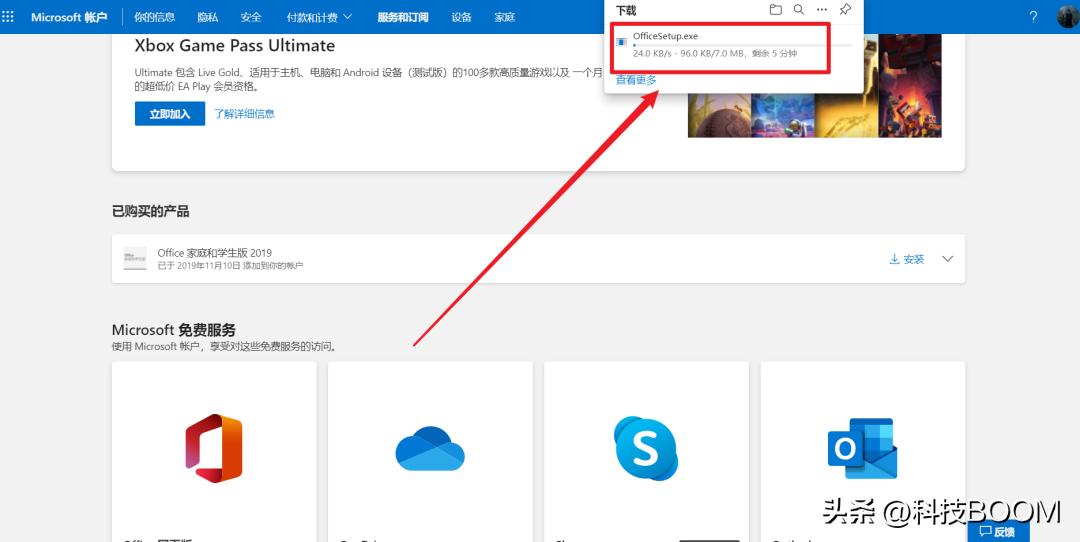Screen dimensions: 1080x542
Task: Open downloads folder icon in panel
Action: click(775, 10)
